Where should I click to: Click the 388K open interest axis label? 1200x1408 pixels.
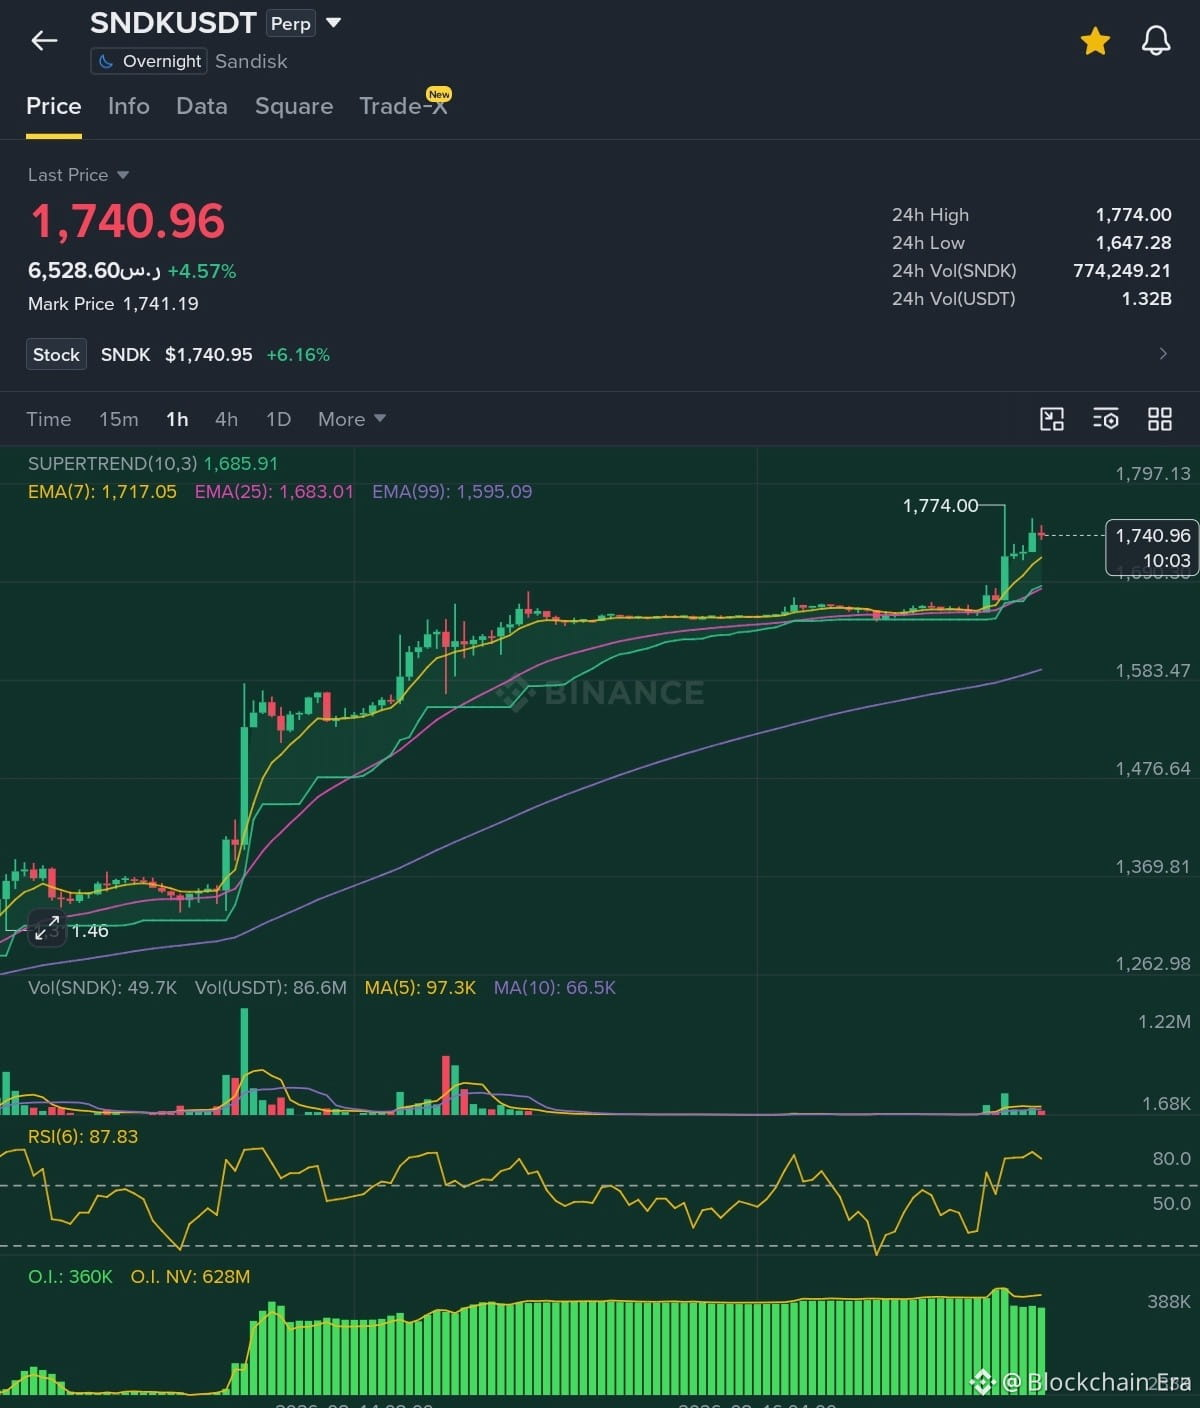pyautogui.click(x=1169, y=1302)
